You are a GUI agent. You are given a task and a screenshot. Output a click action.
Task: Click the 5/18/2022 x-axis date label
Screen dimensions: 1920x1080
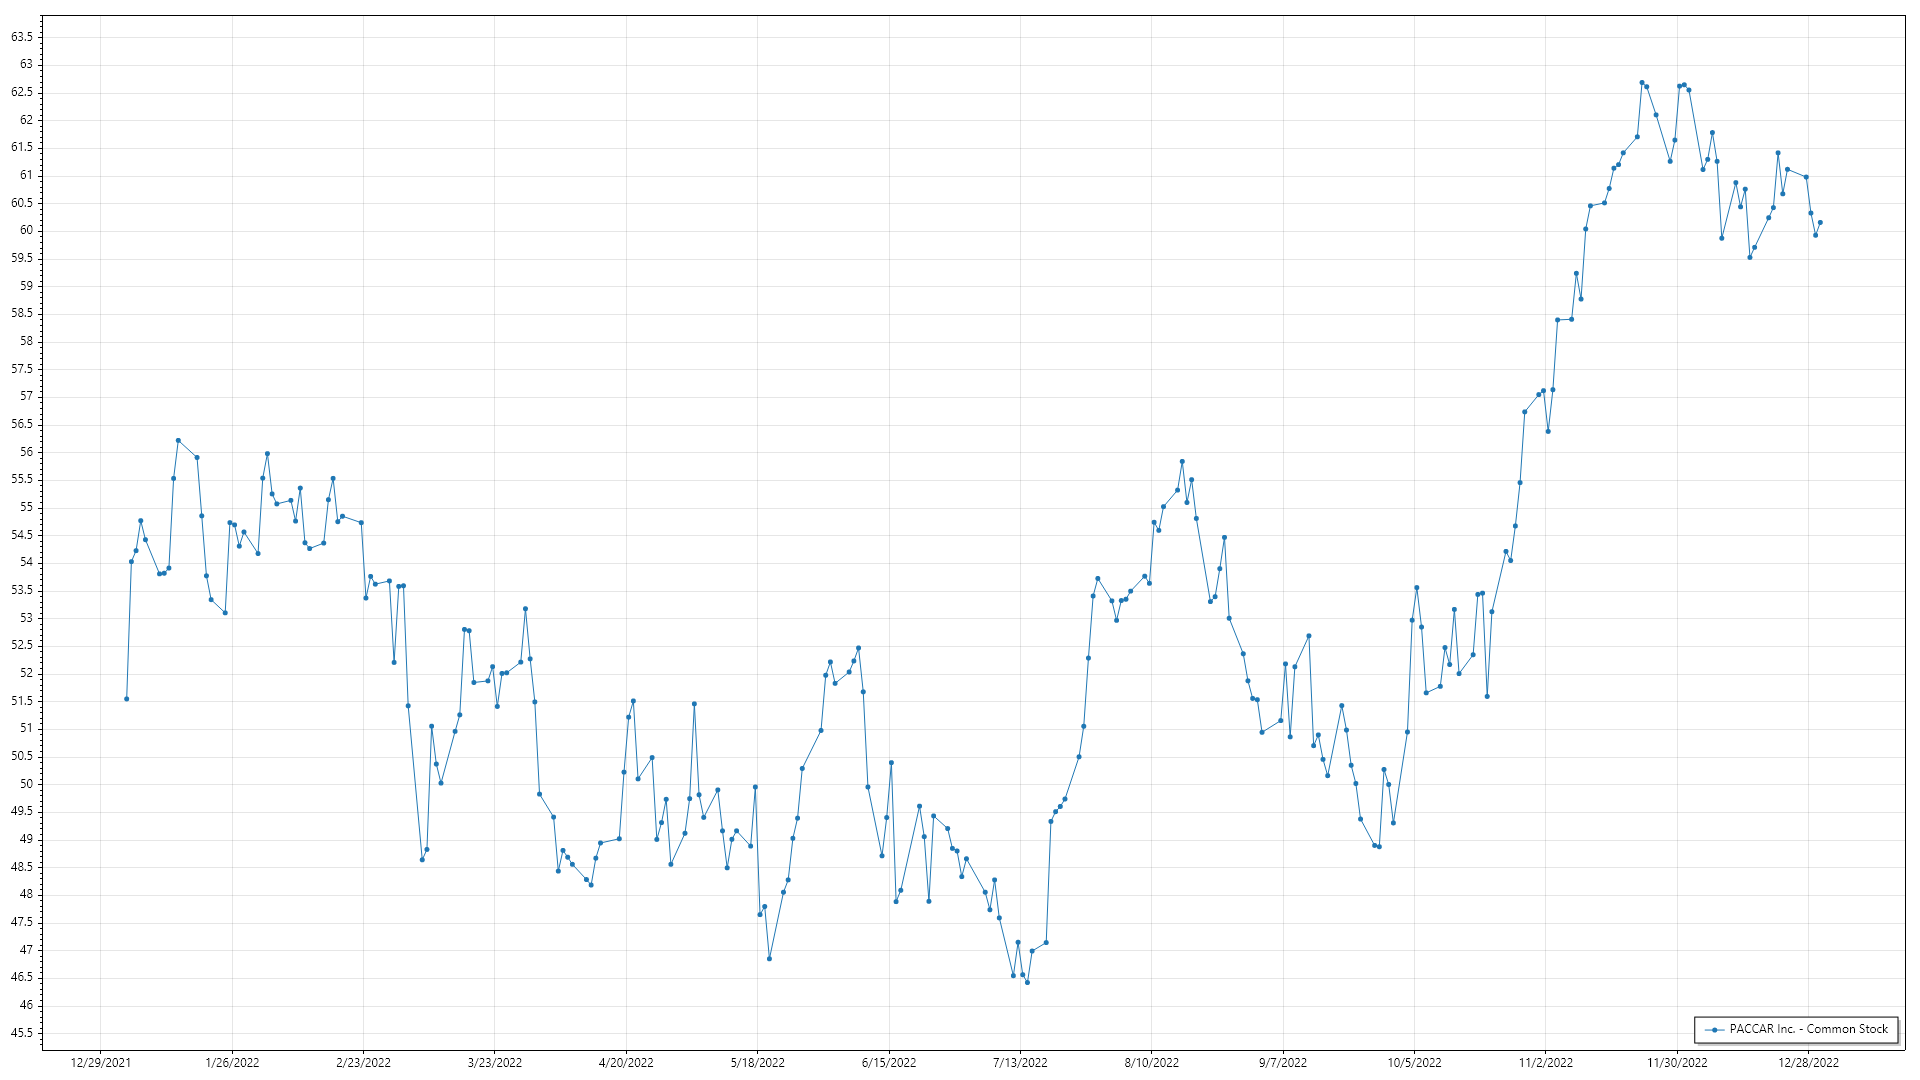coord(758,1063)
